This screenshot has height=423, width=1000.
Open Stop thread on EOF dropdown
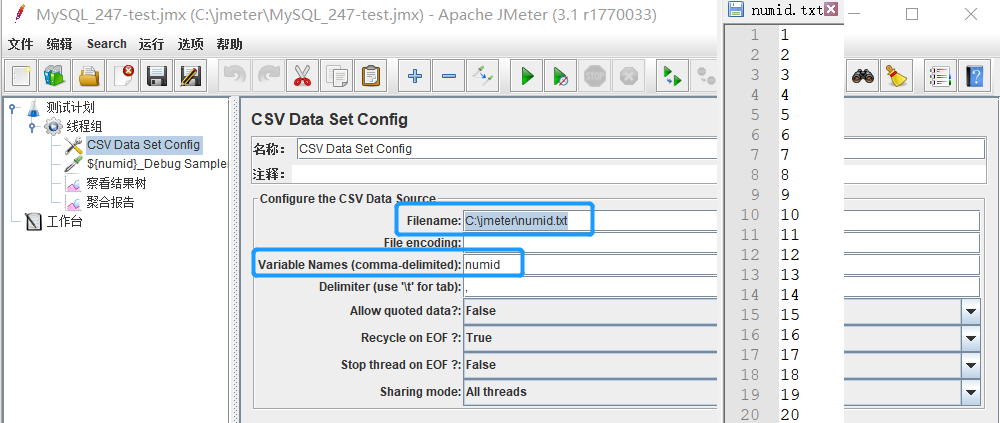(x=971, y=366)
